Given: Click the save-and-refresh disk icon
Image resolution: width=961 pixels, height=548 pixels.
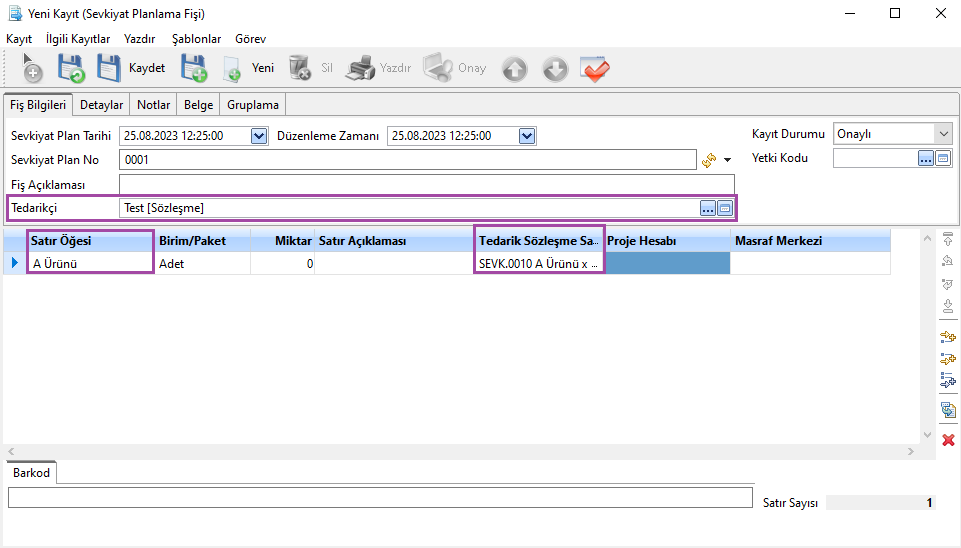Looking at the screenshot, I should (x=70, y=68).
